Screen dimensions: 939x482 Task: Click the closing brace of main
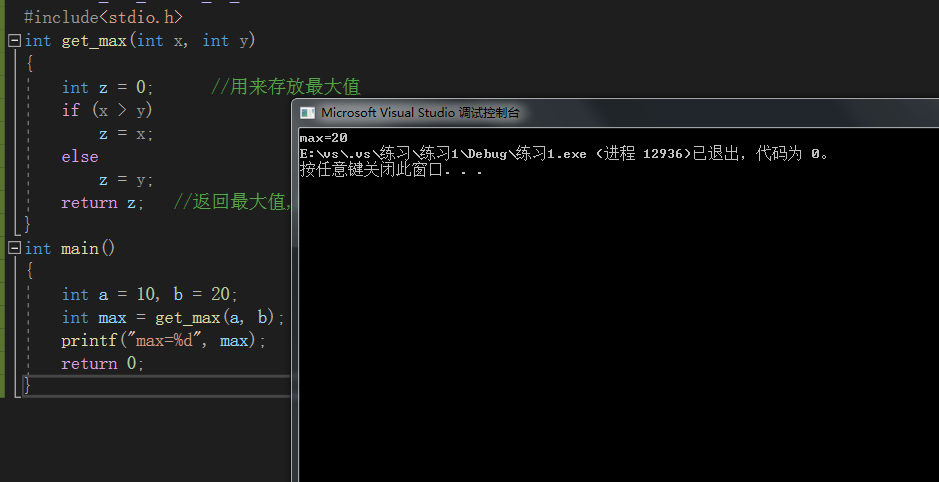[27, 387]
